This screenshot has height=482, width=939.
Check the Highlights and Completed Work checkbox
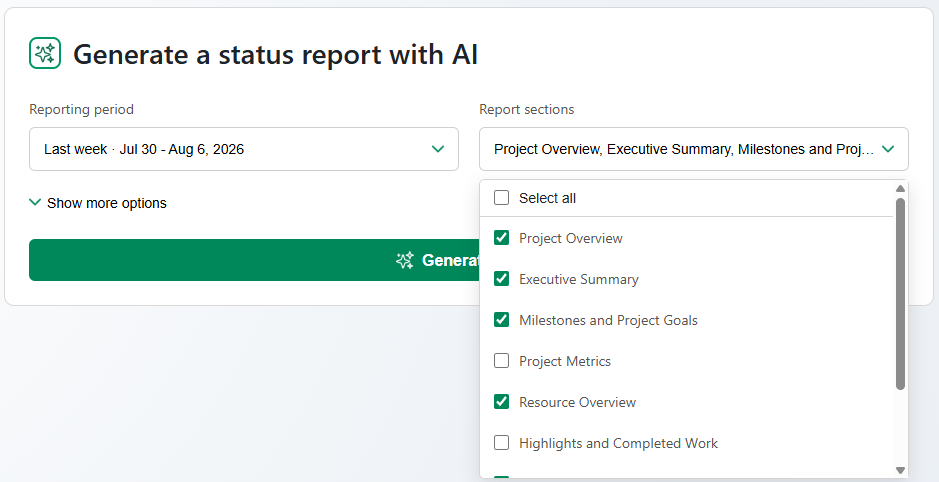point(501,442)
